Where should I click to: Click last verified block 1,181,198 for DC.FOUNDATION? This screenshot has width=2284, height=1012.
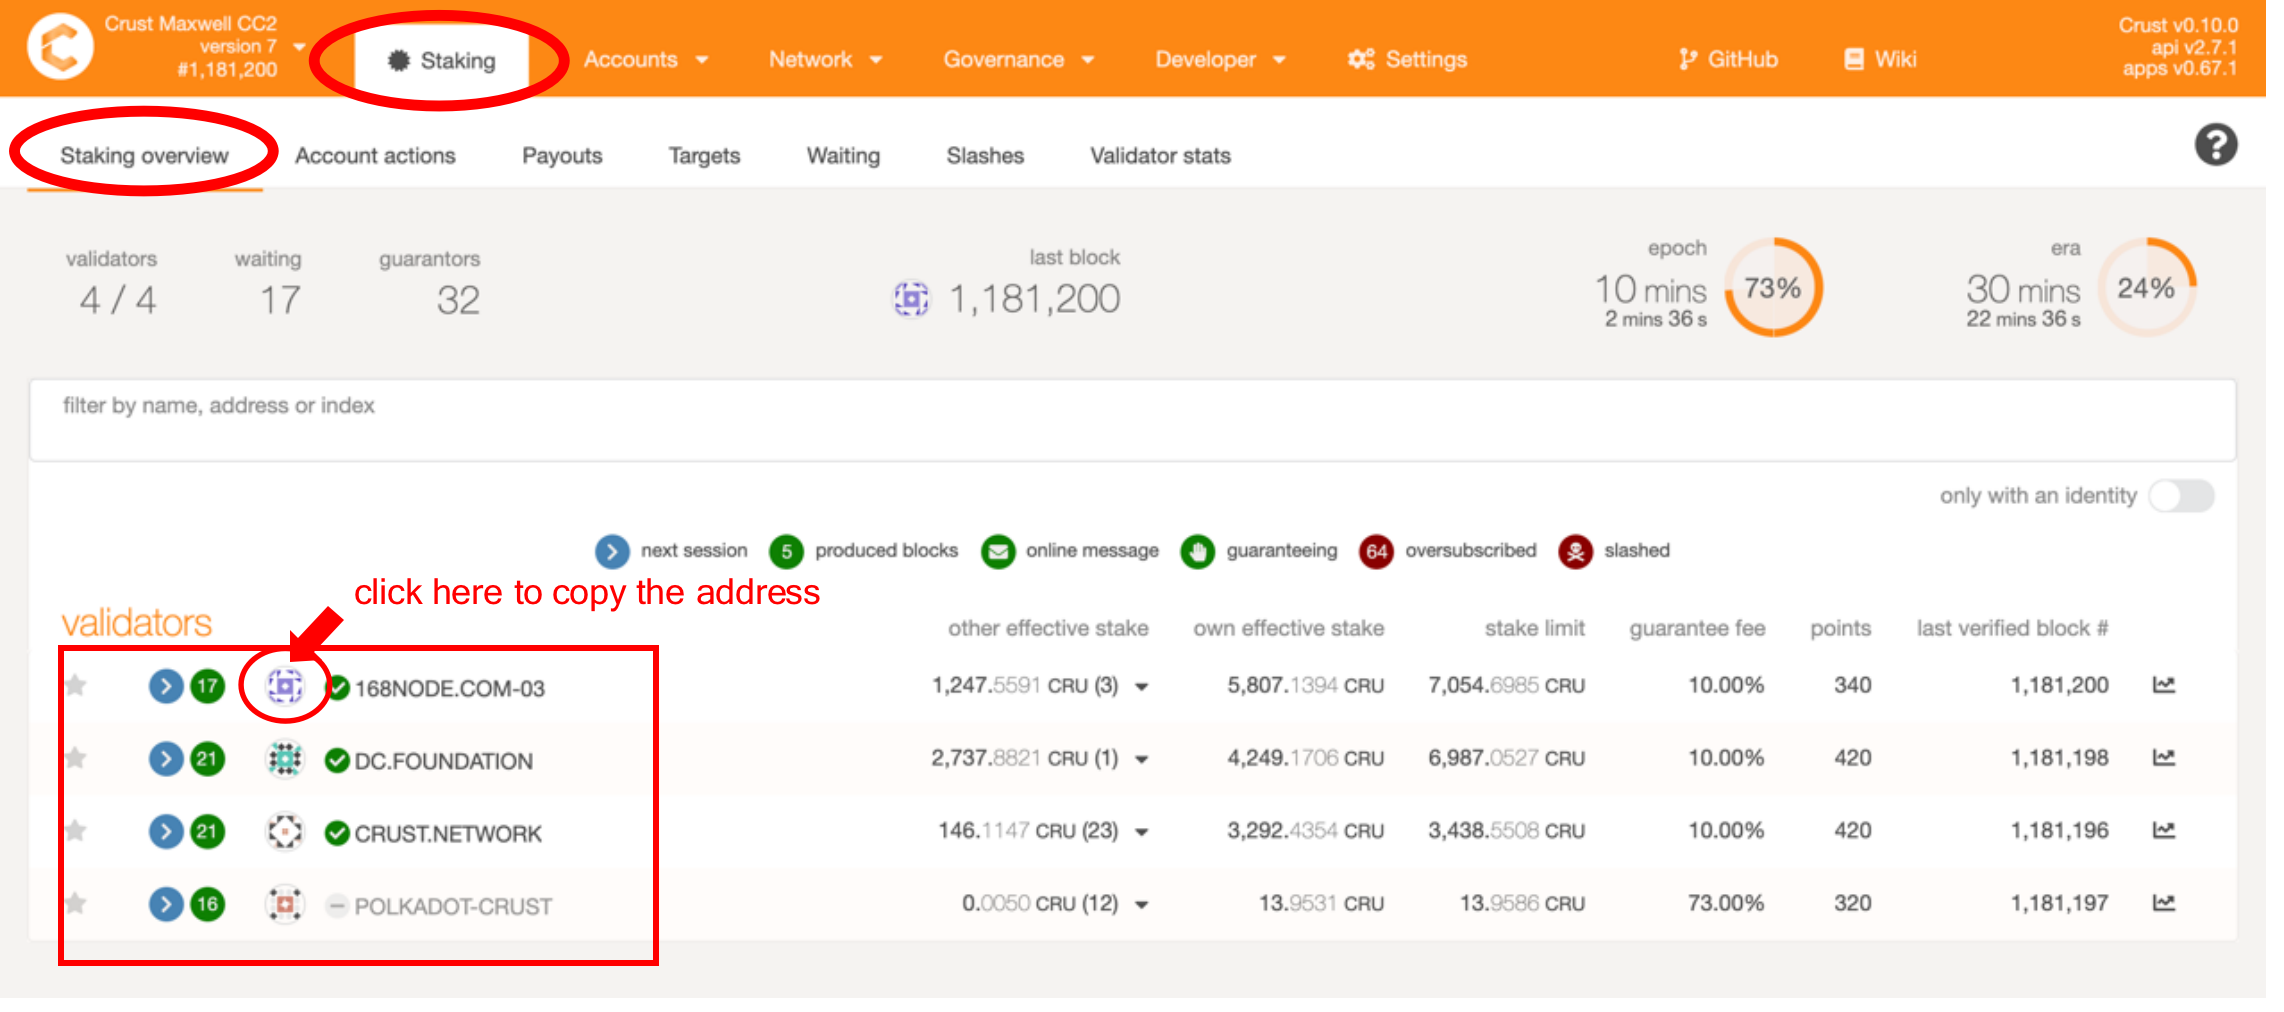coord(2059,758)
